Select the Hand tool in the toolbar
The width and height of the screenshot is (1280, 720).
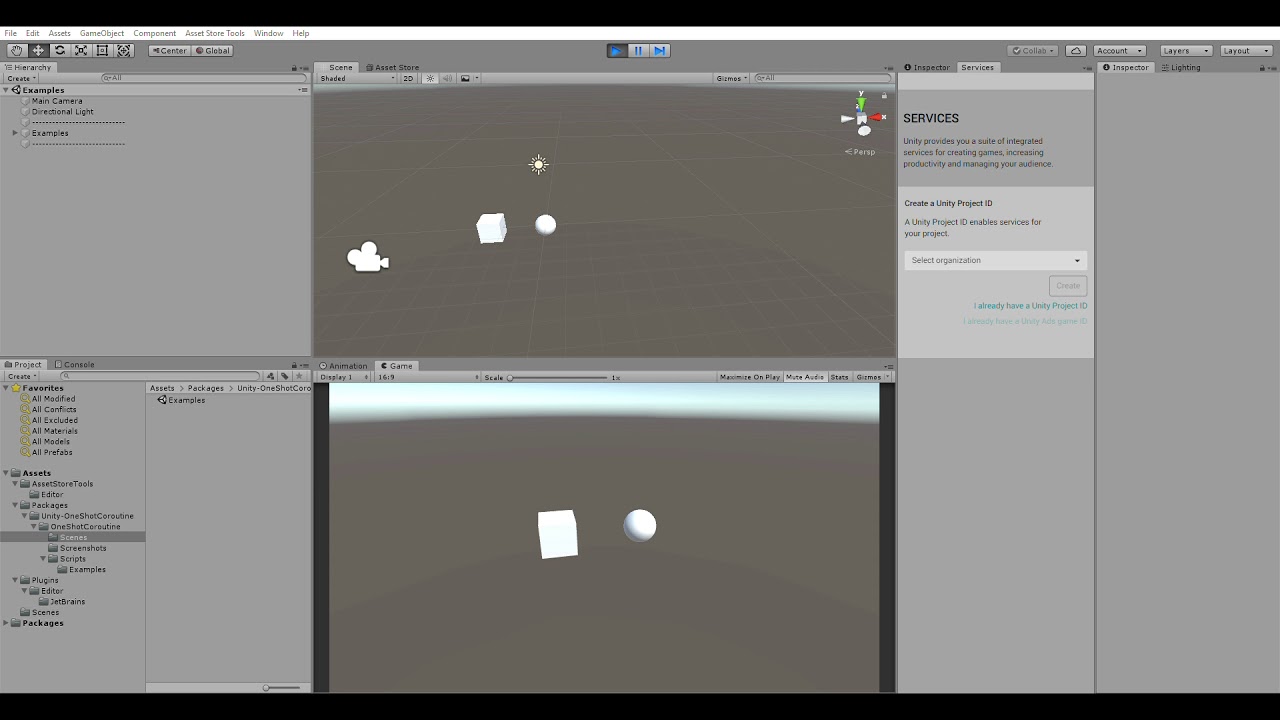coord(16,50)
